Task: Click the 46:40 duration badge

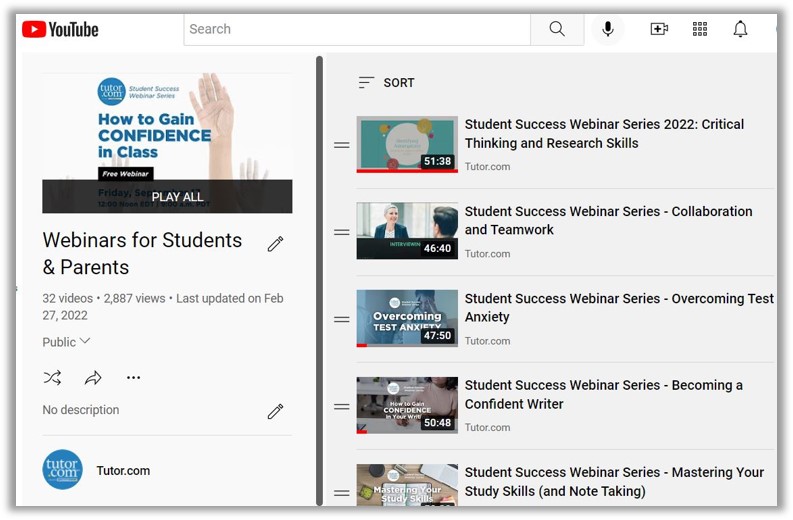Action: pos(437,248)
